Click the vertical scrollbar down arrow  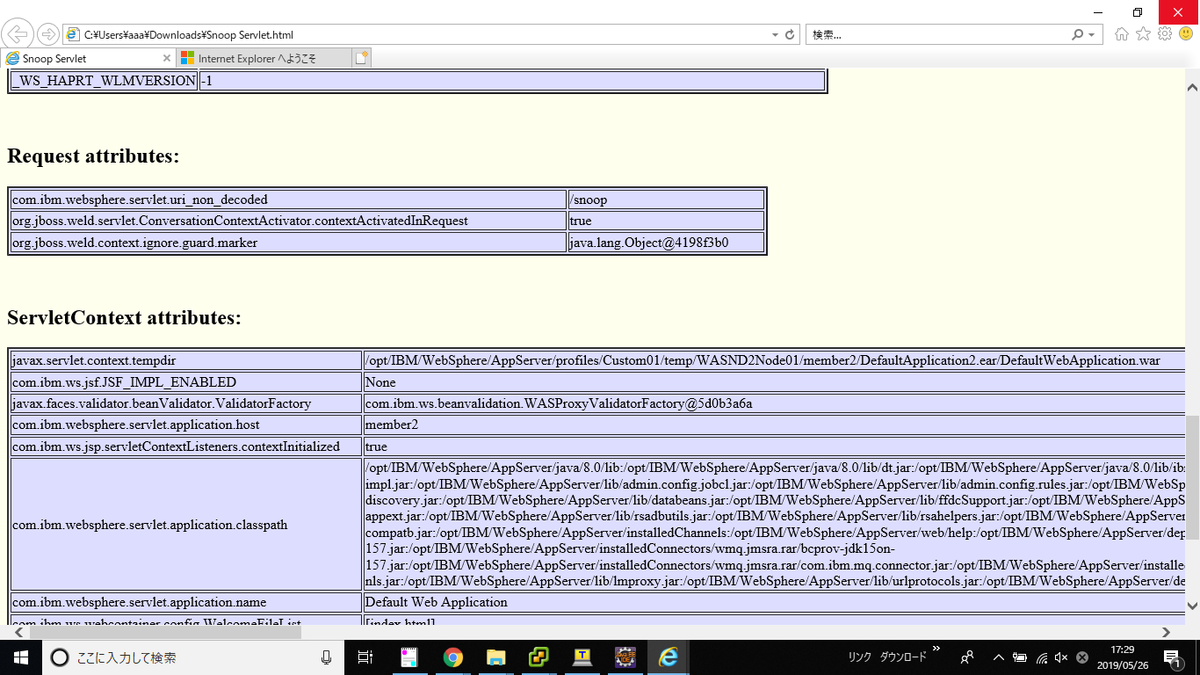[x=1192, y=608]
